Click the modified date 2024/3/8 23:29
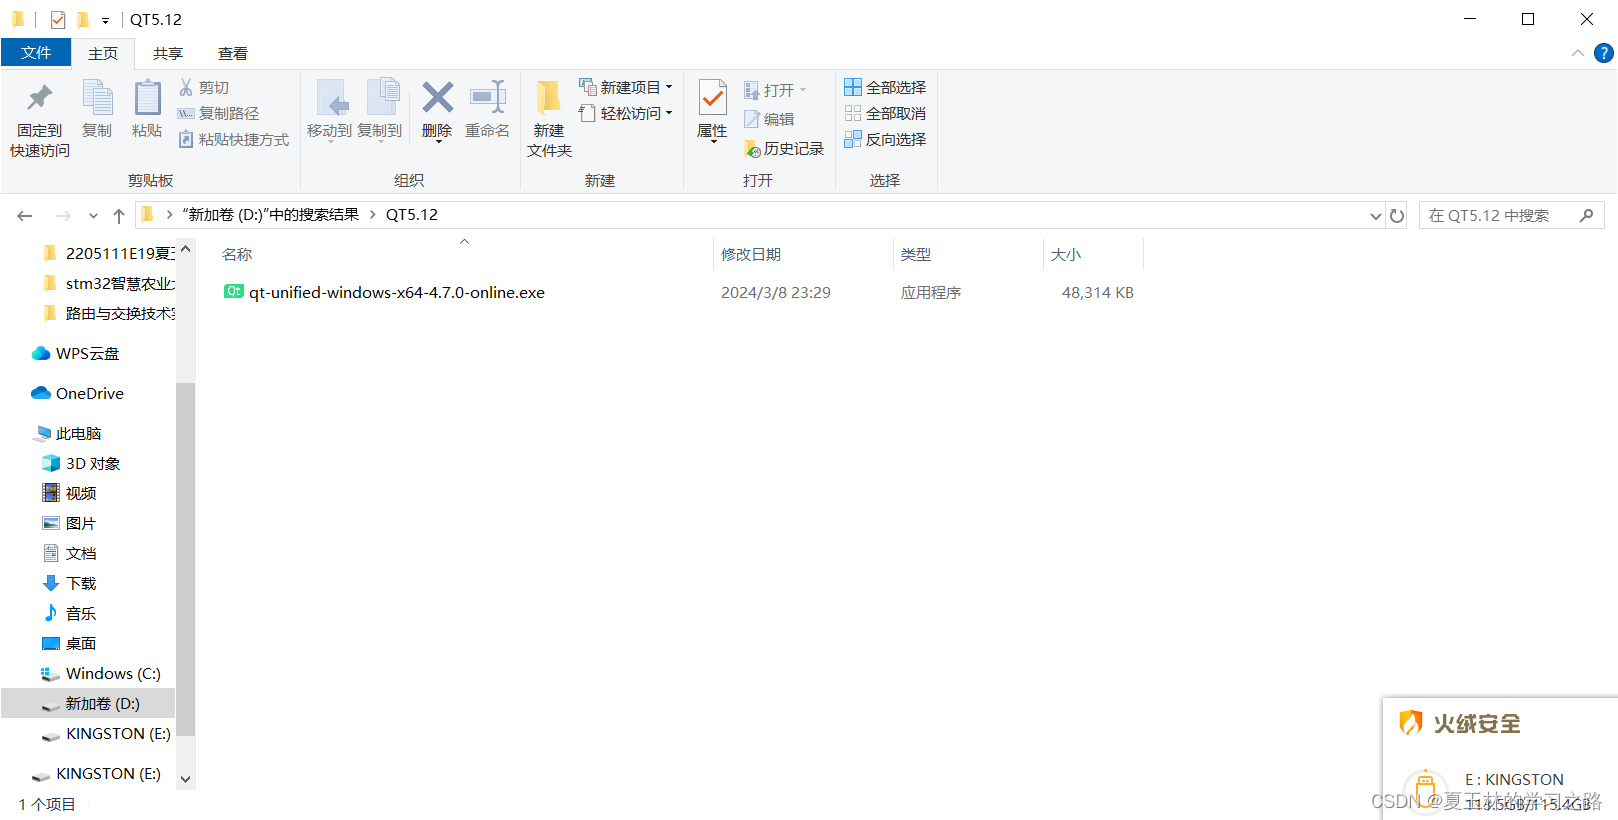Viewport: 1618px width, 820px height. pyautogui.click(x=775, y=292)
